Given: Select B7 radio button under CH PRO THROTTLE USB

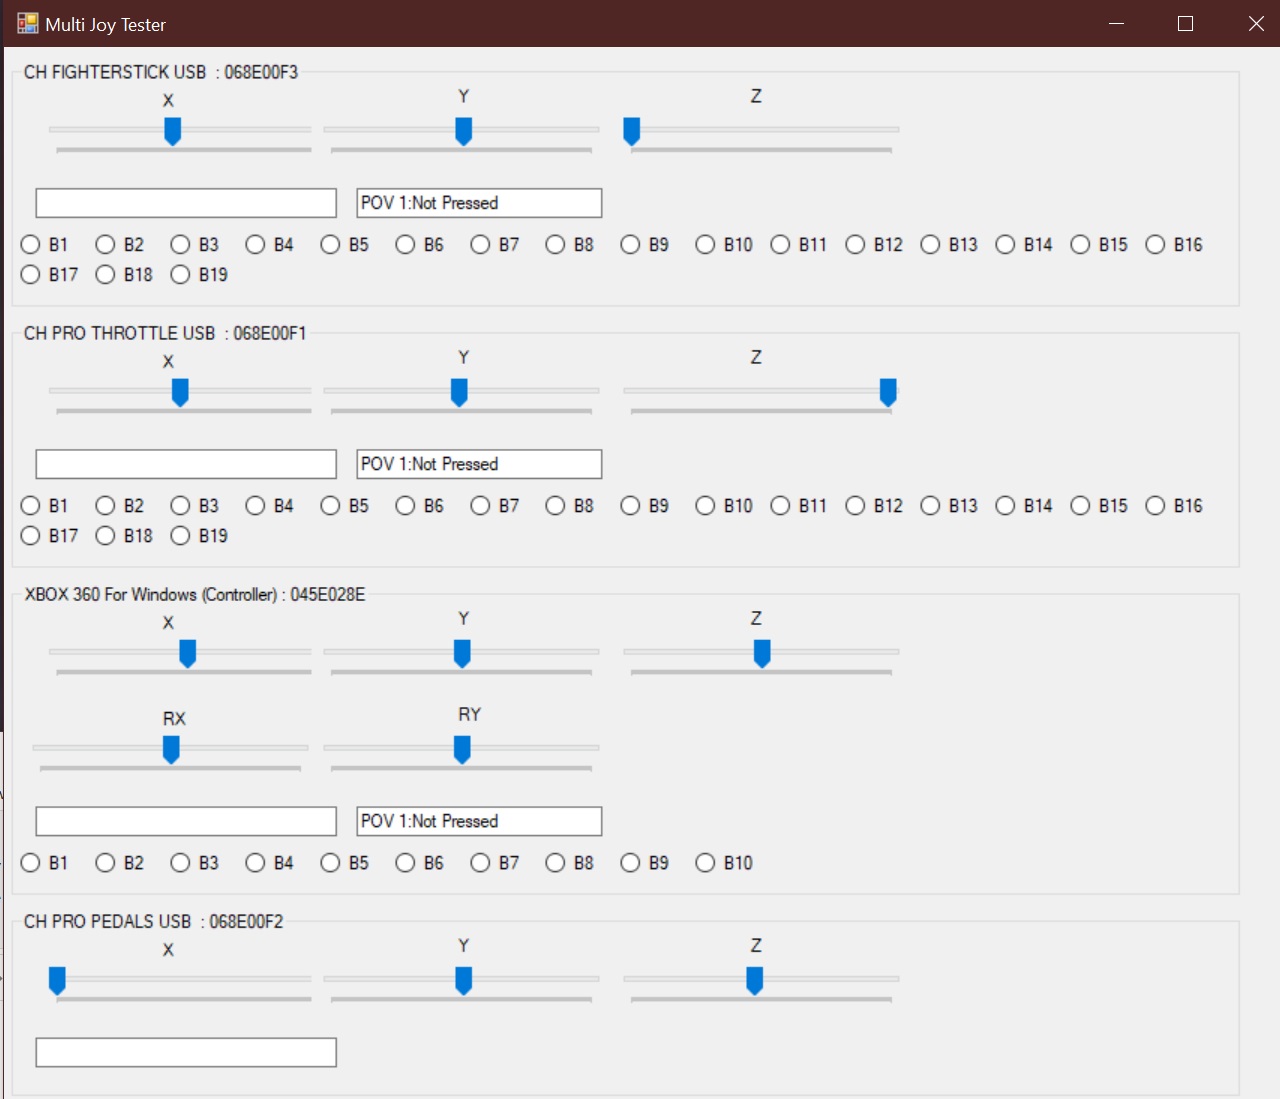Looking at the screenshot, I should (x=495, y=506).
